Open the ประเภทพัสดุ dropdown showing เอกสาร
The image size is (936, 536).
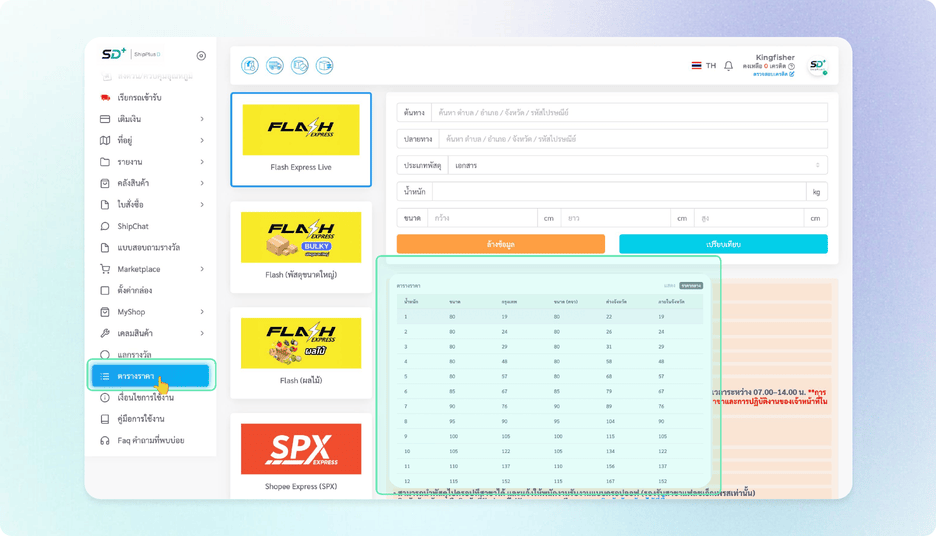click(x=638, y=165)
